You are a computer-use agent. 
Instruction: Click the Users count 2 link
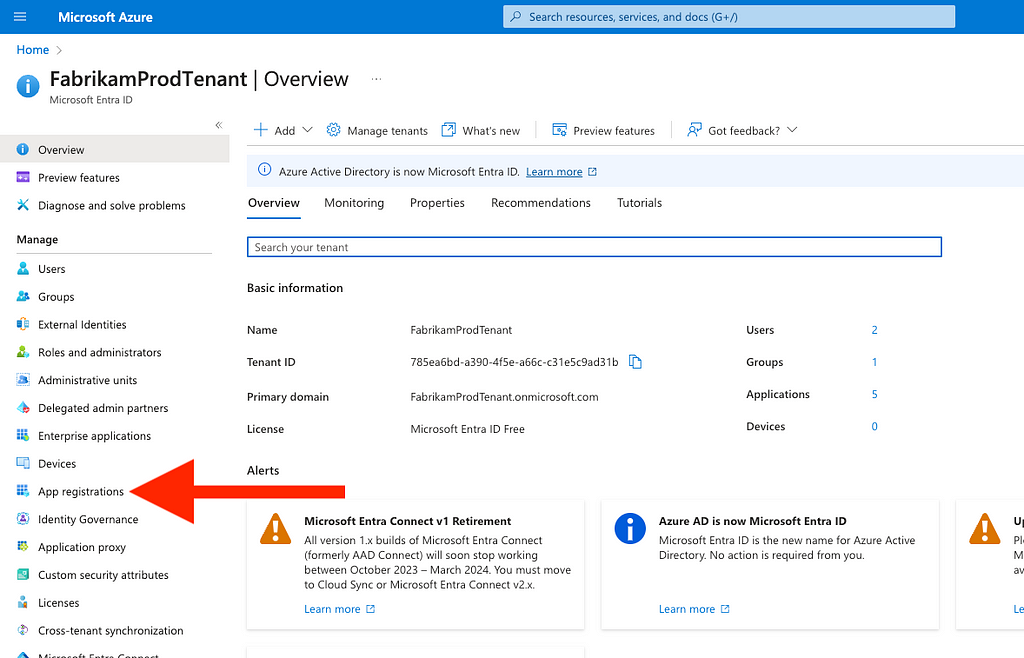click(x=874, y=330)
